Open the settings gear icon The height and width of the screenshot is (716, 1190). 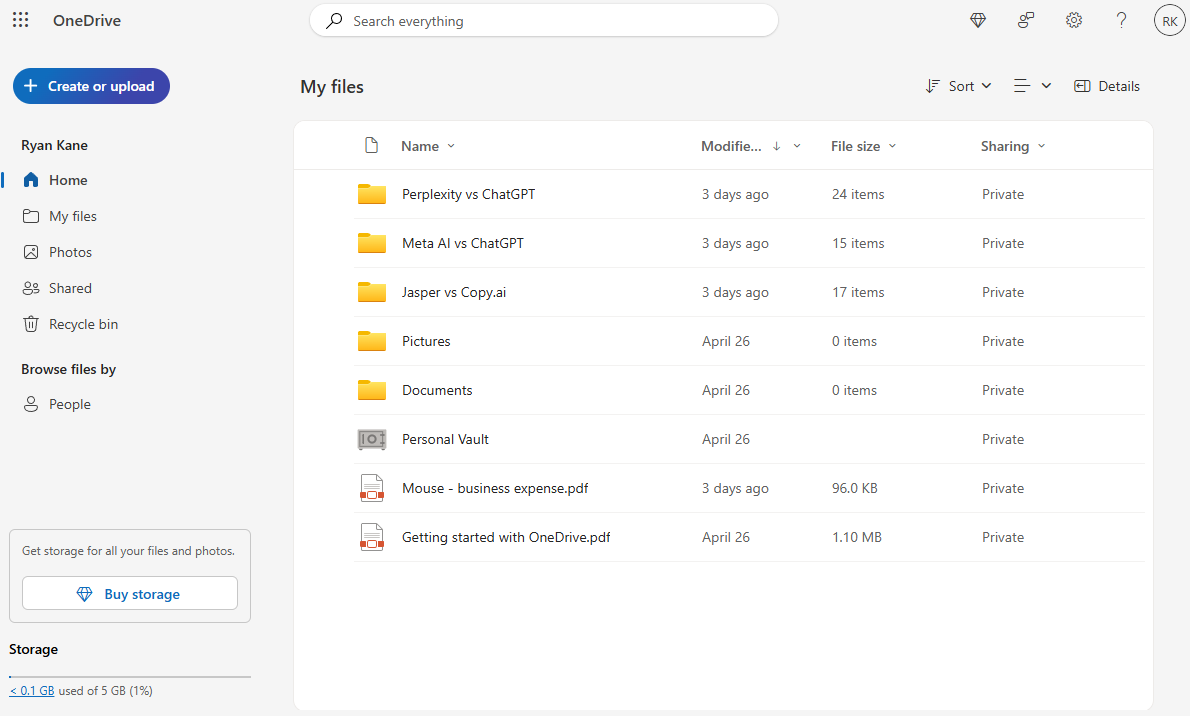coord(1073,21)
